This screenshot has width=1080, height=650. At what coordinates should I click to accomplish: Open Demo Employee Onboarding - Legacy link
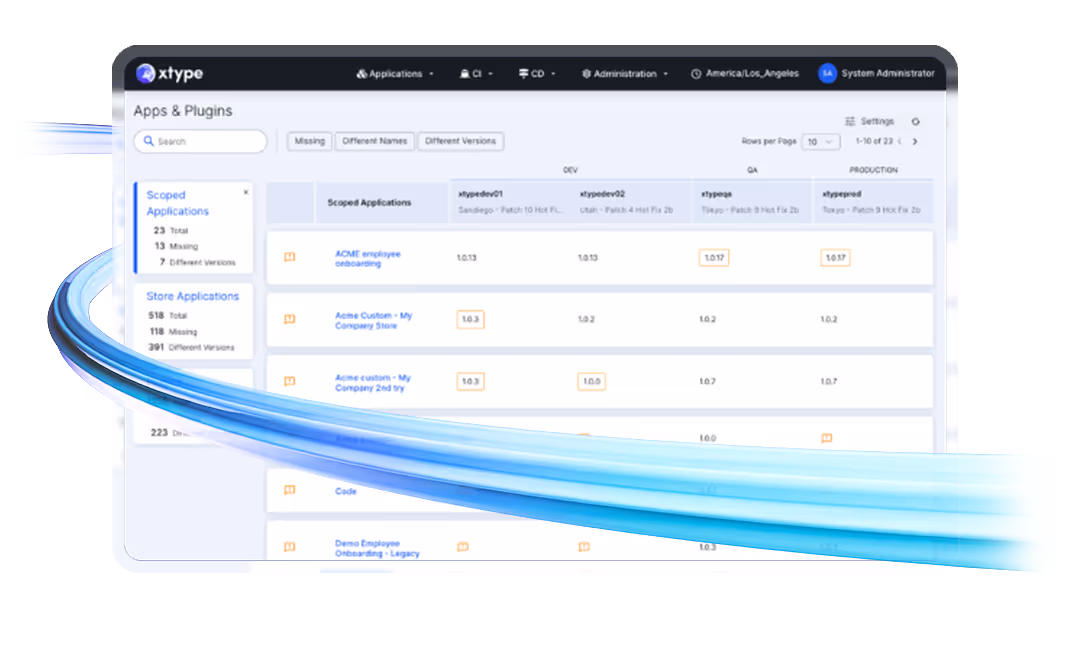click(x=377, y=548)
